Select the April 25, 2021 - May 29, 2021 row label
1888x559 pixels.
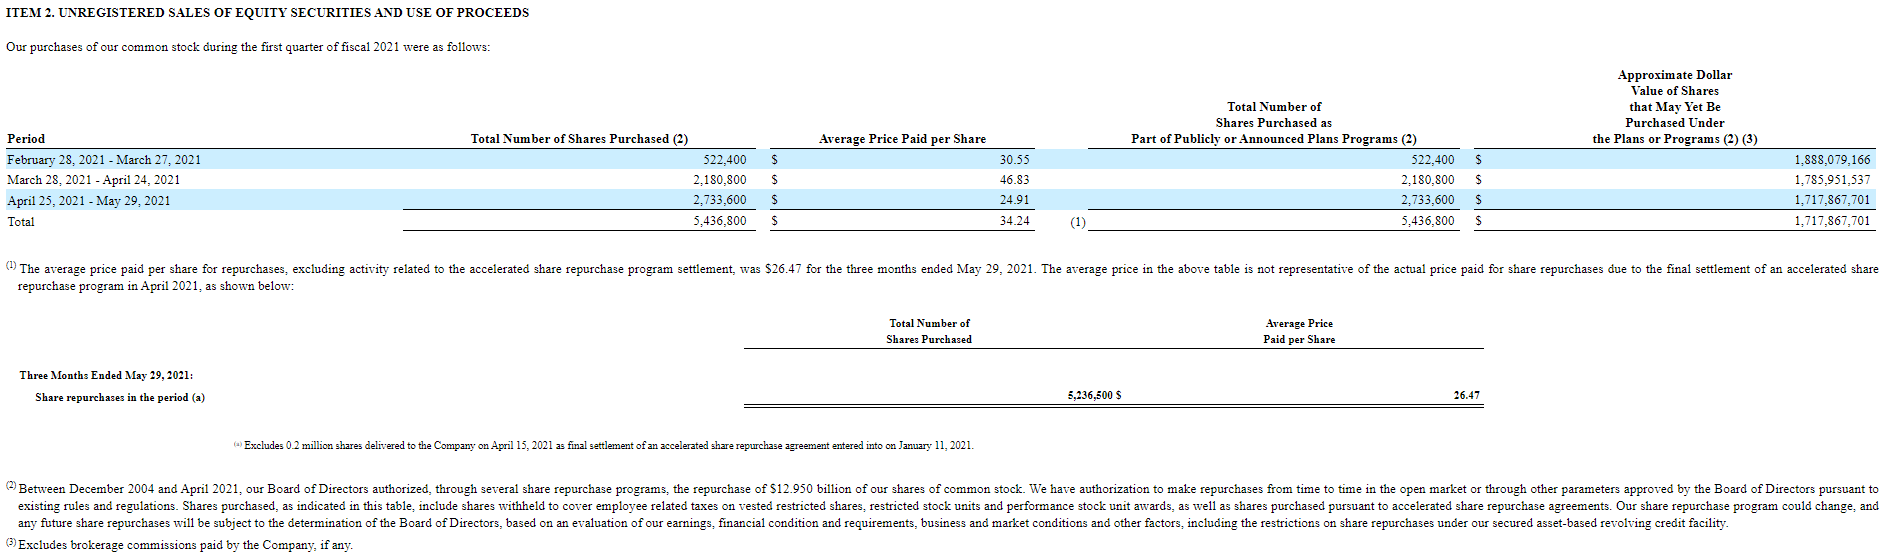[89, 201]
